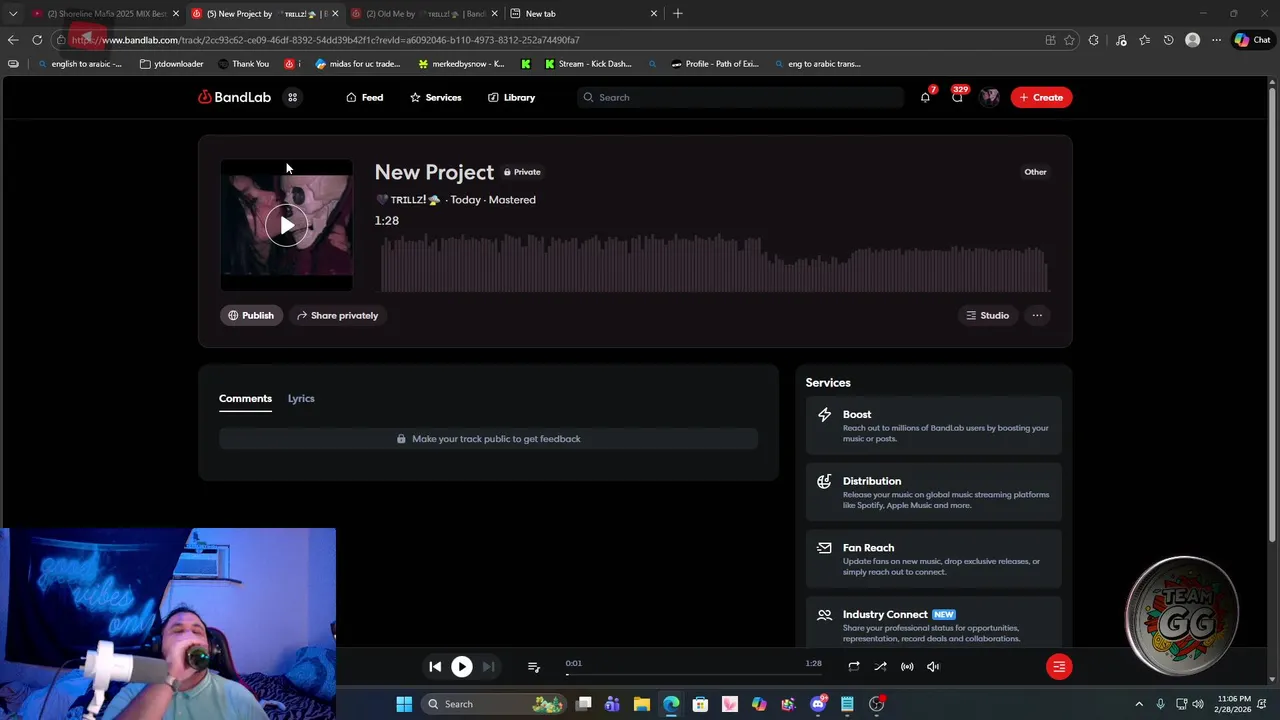Open the browser Copilot Chat button
The height and width of the screenshot is (720, 1280).
[x=1252, y=40]
